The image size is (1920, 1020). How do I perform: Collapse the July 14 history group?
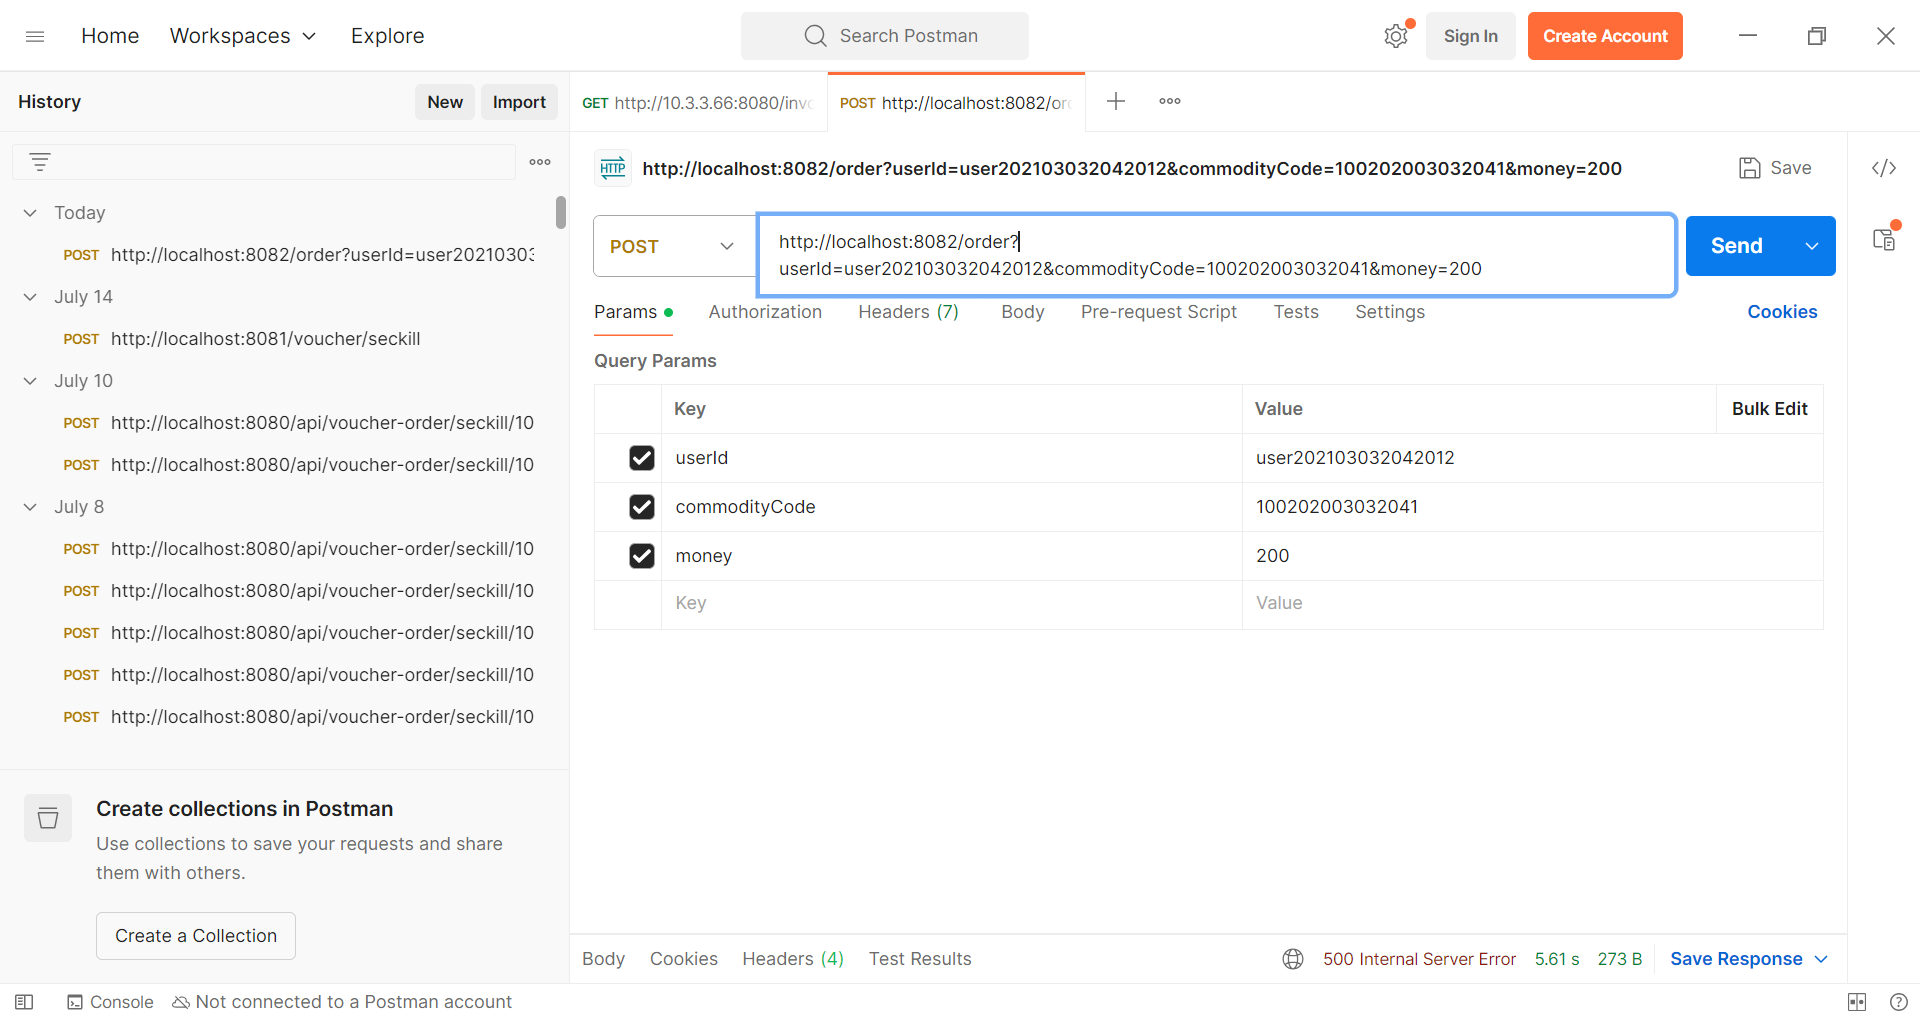click(x=30, y=297)
